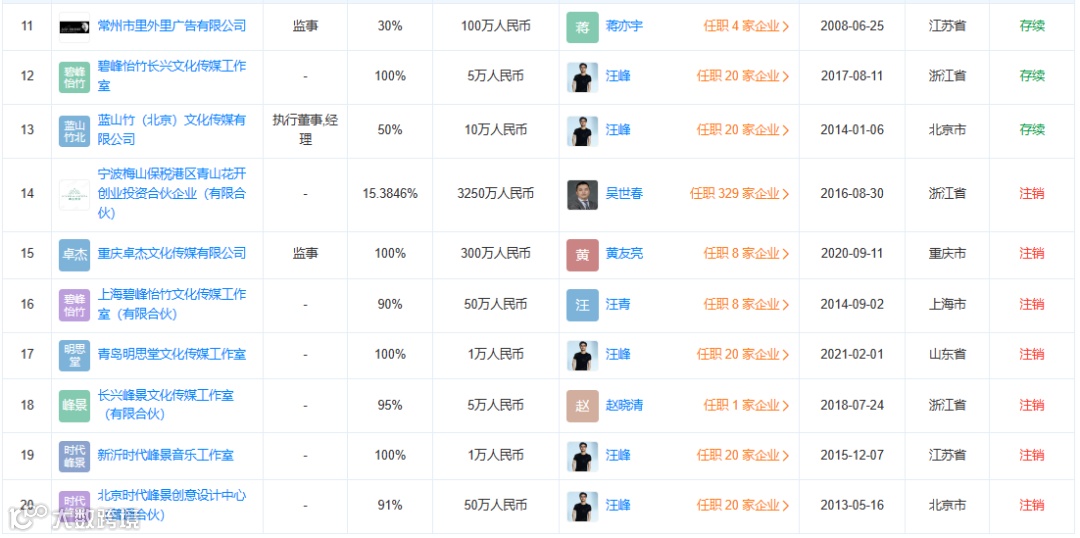Click the 蒋 green avatar badge
1080x538 pixels.
pos(583,27)
